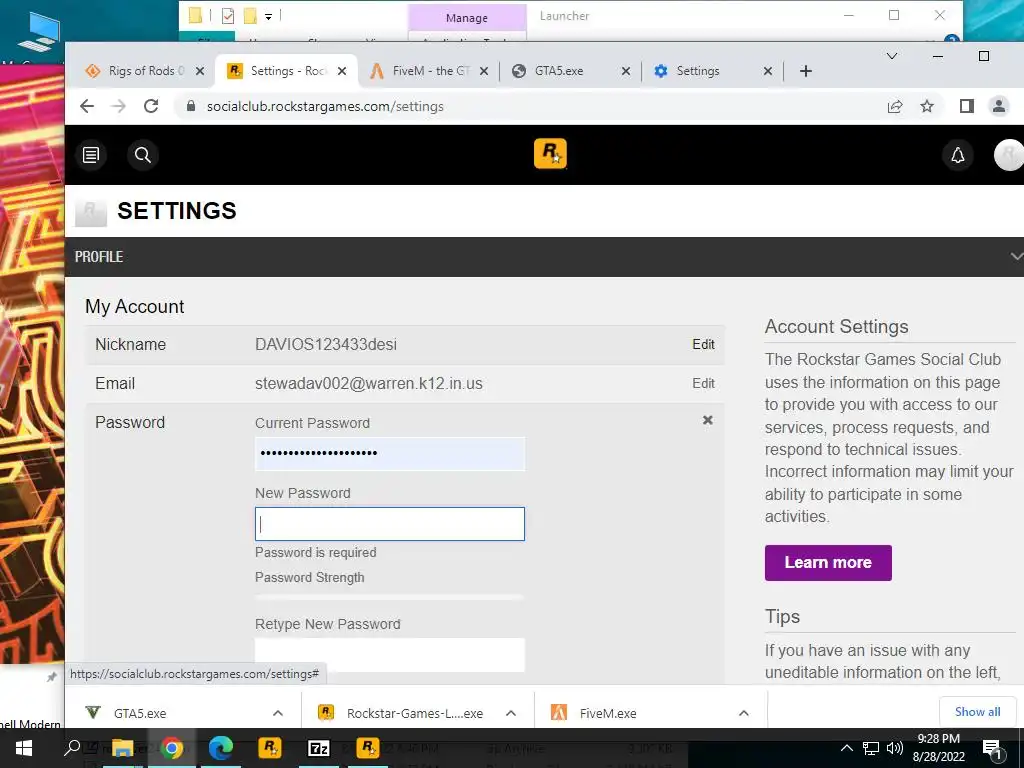Open Chrome from the taskbar
Screen dimensions: 1024x768
tap(172, 748)
